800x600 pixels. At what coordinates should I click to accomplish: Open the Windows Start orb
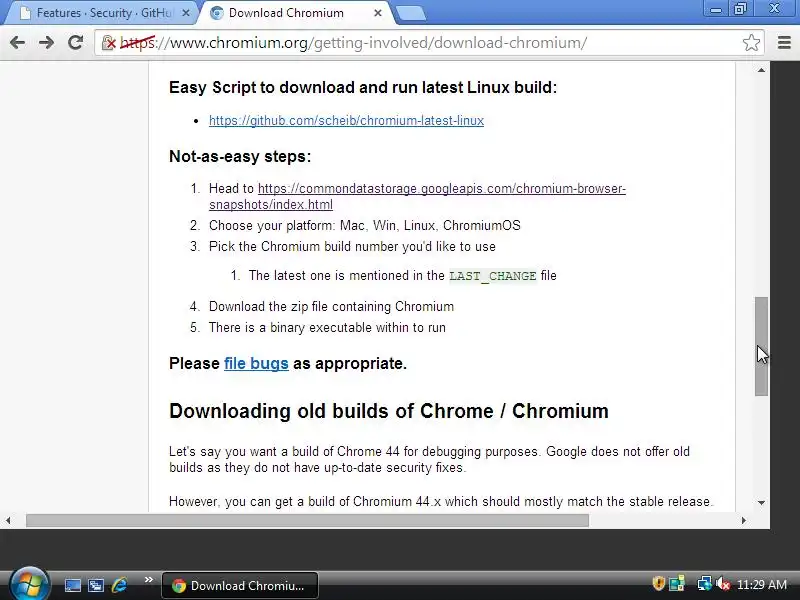[x=29, y=584]
